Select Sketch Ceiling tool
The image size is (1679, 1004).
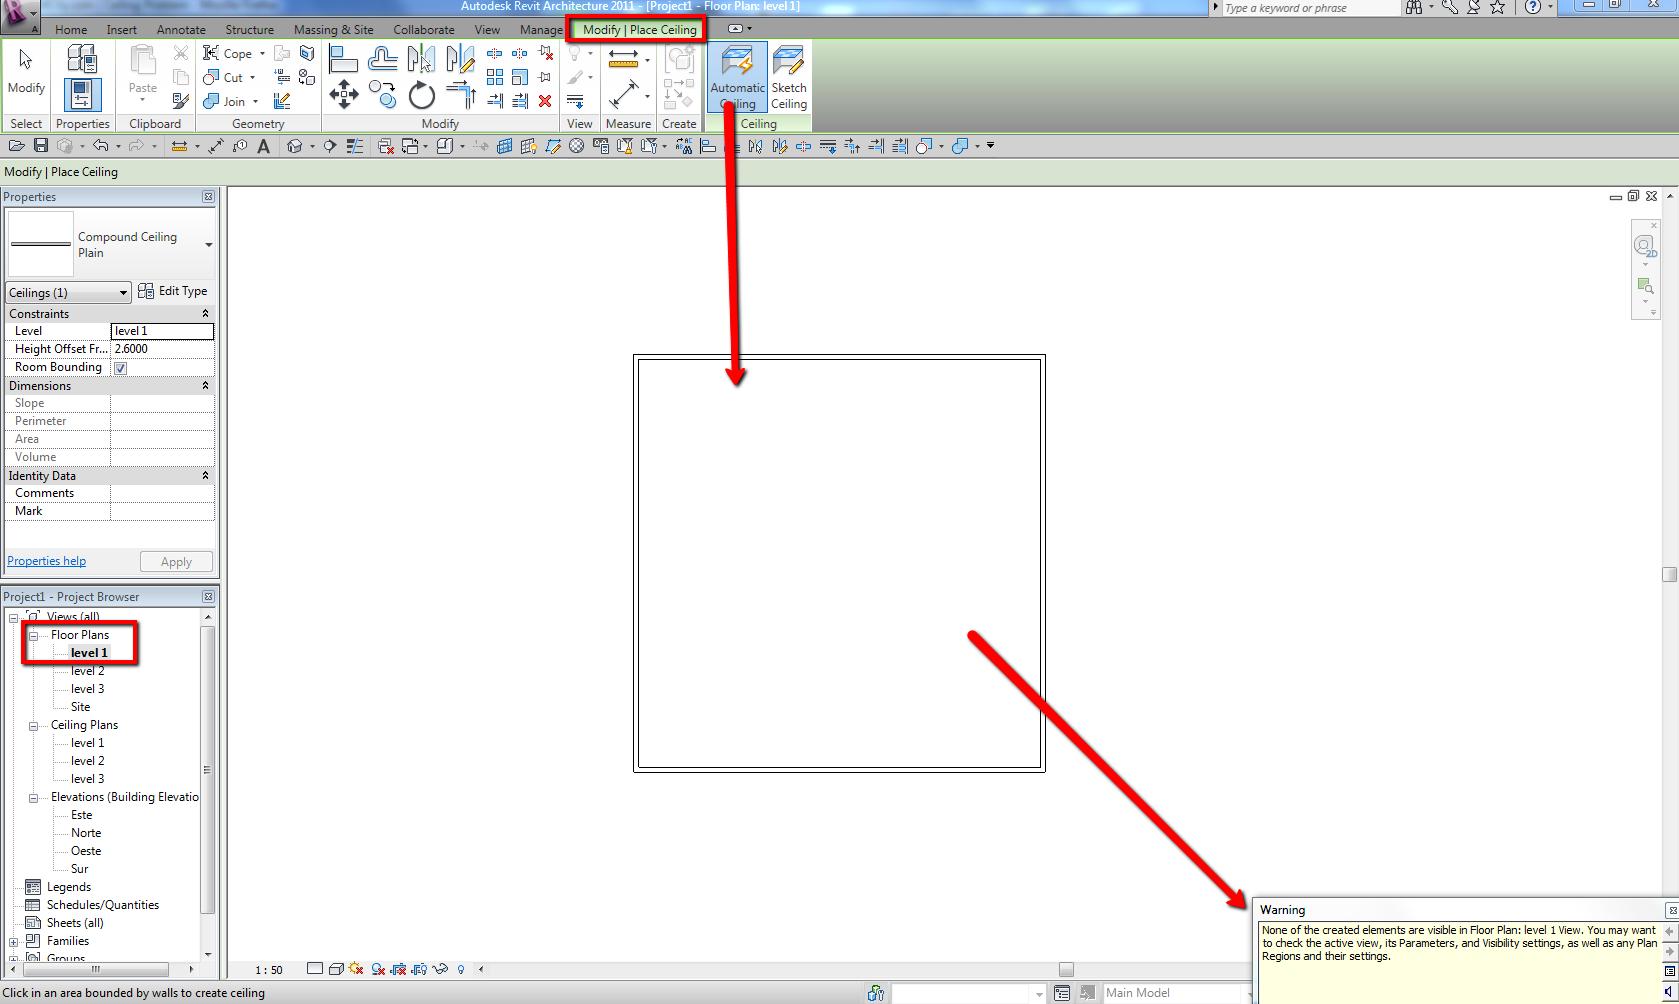pyautogui.click(x=789, y=79)
